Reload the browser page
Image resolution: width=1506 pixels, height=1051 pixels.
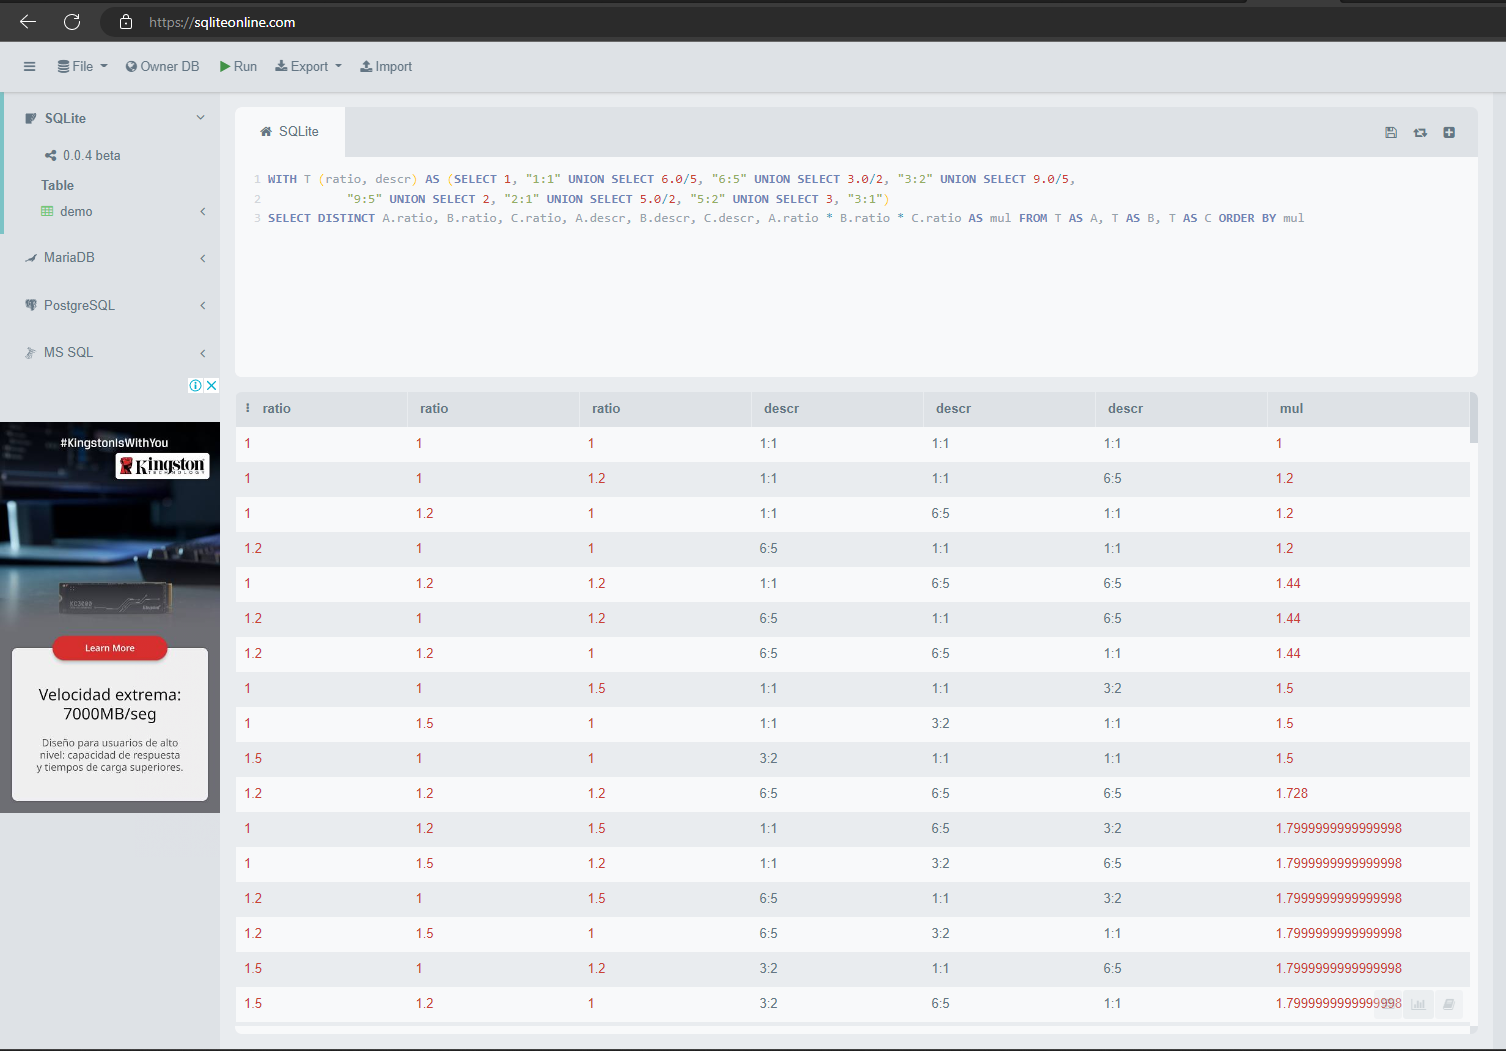[x=72, y=22]
